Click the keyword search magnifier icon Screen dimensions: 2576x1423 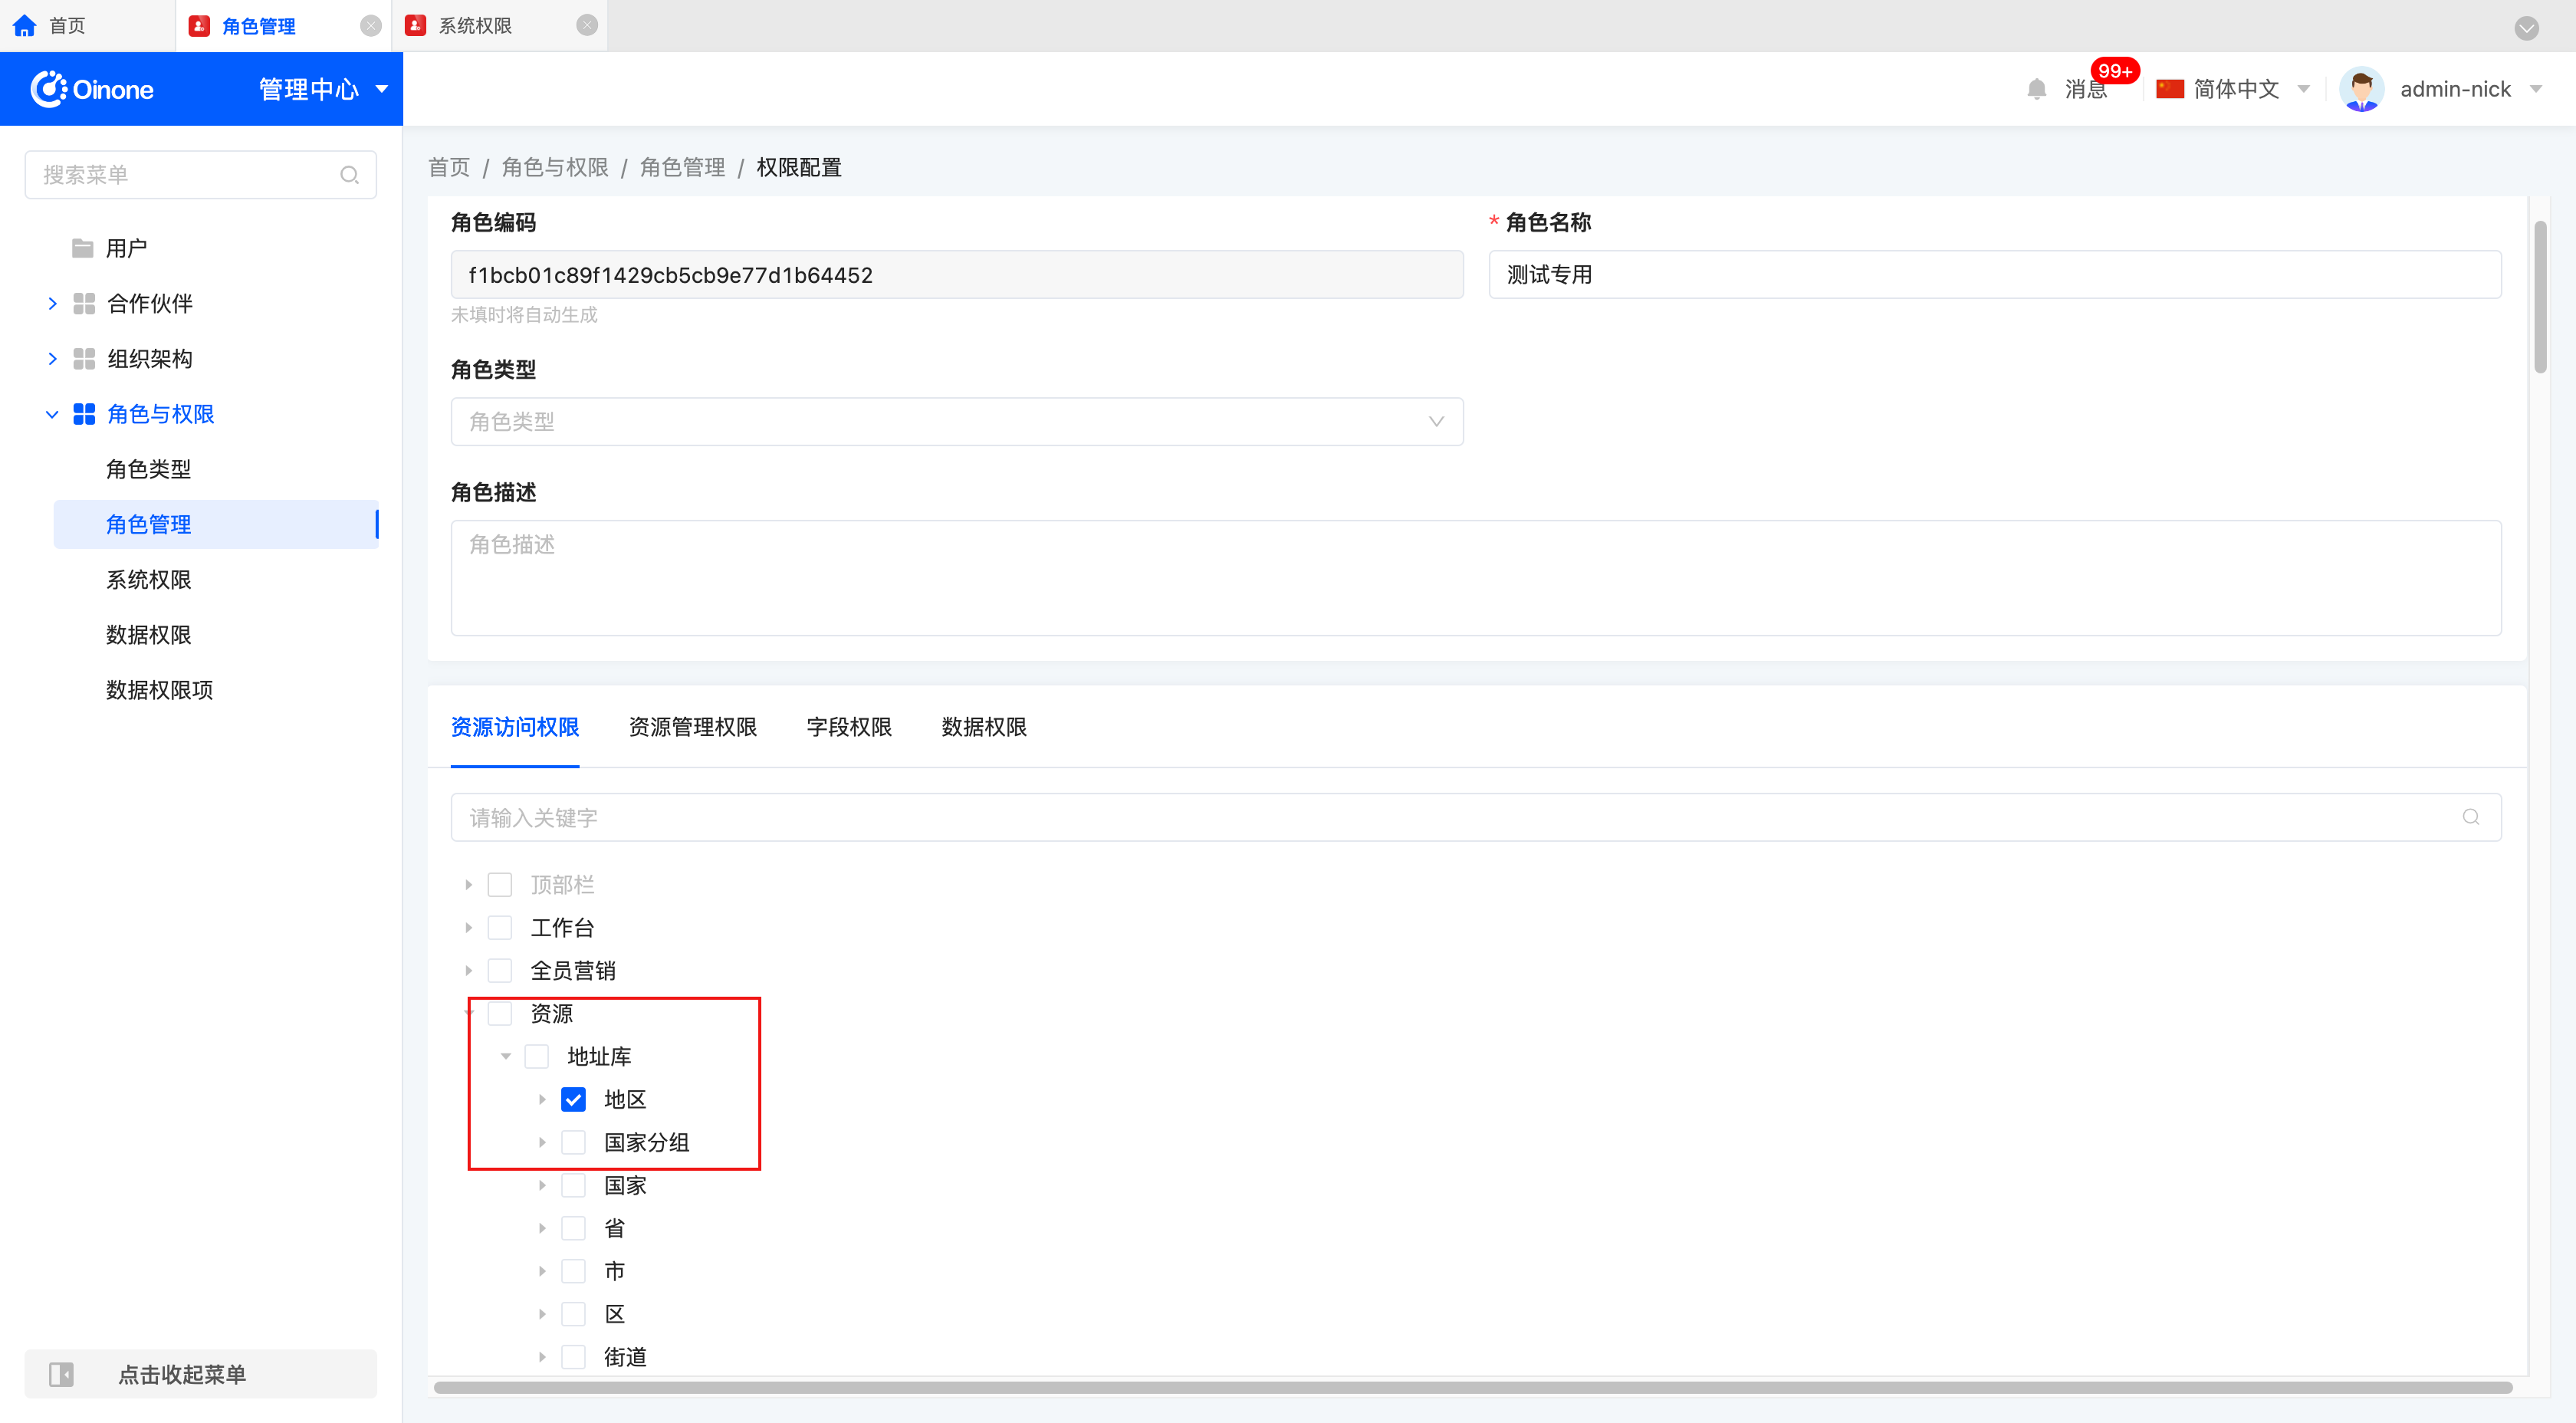[2470, 817]
